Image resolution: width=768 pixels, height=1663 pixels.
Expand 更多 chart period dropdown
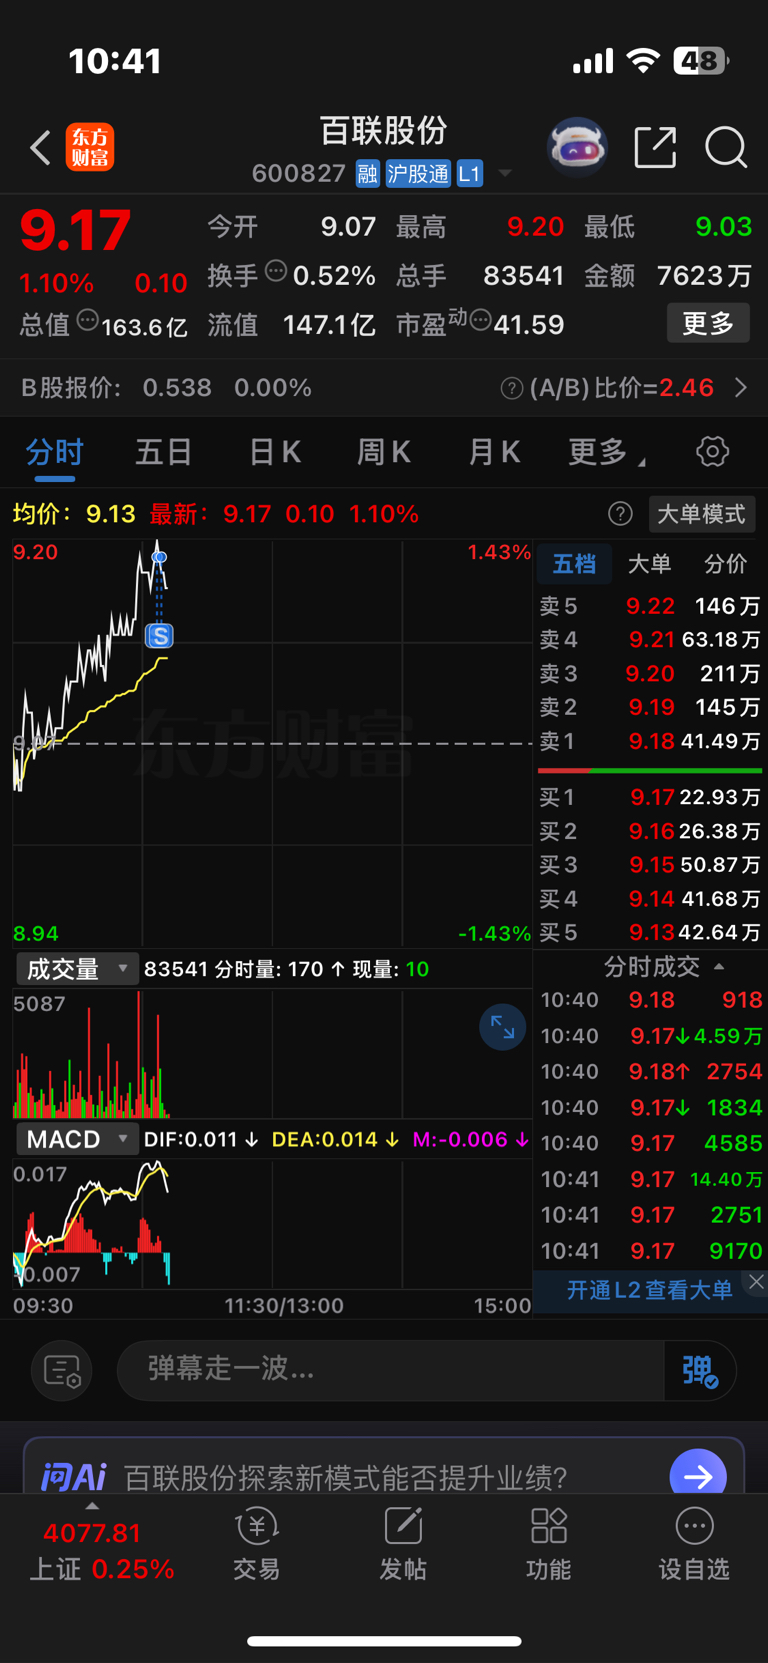coord(606,452)
